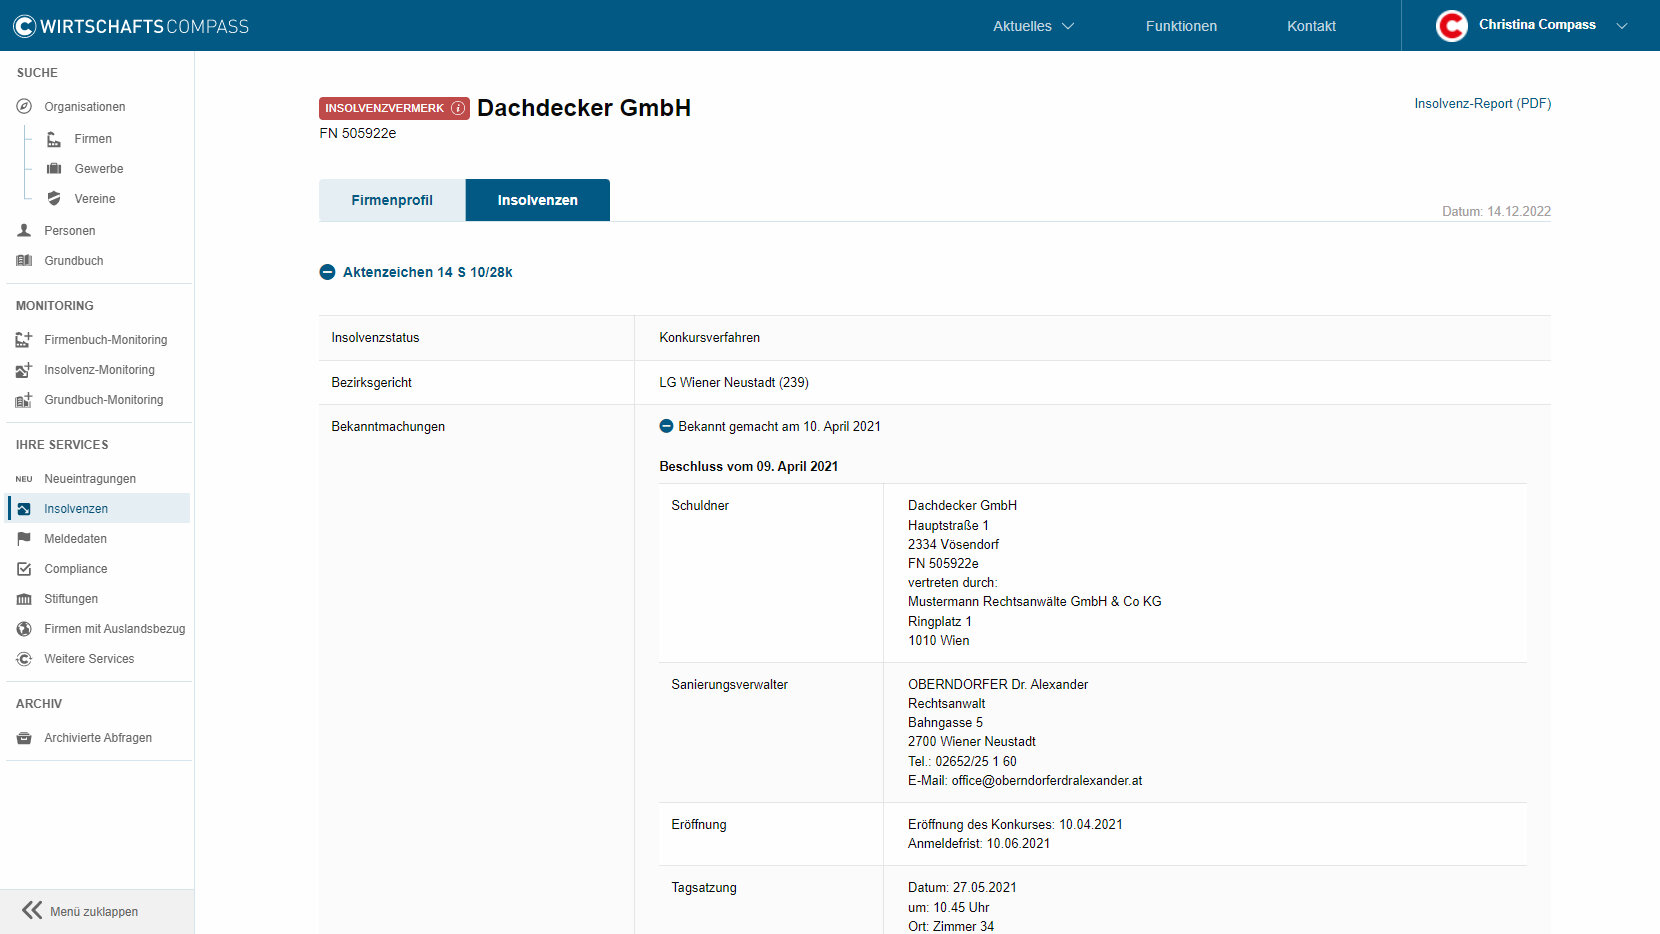1660x934 pixels.
Task: Click the Firmenbuch-Monitoring icon
Action: tap(24, 340)
